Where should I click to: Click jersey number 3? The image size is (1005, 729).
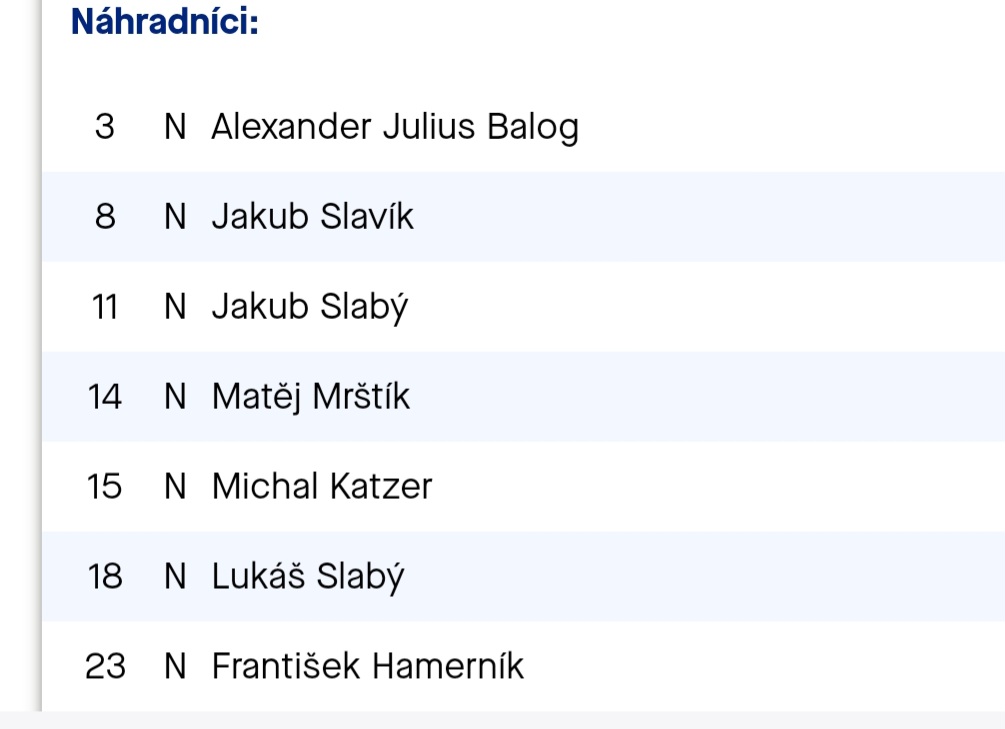104,127
